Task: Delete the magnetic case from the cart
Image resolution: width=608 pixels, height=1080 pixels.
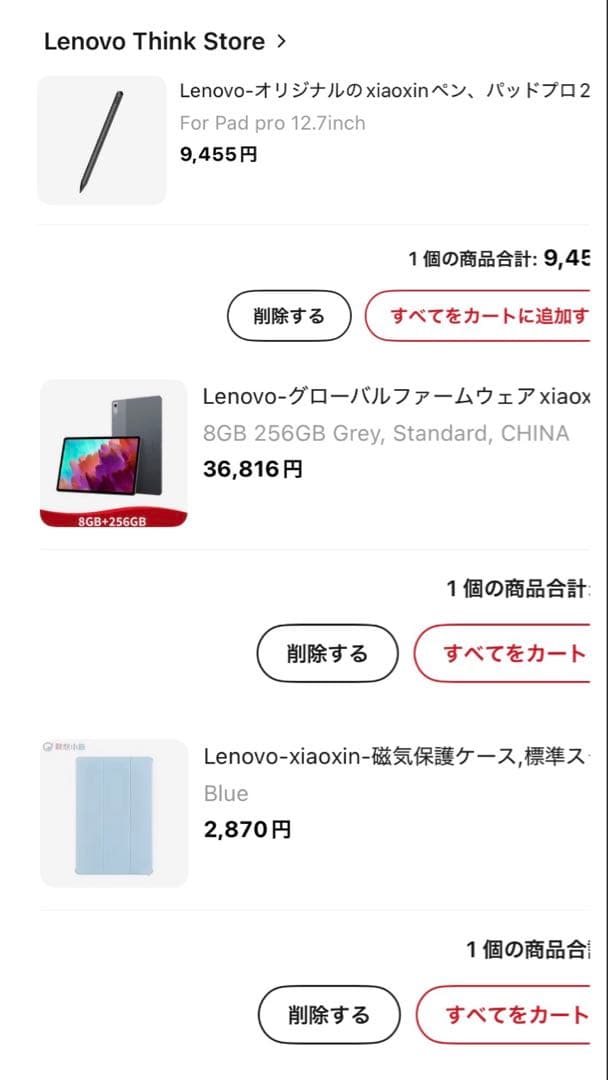Action: click(328, 1015)
